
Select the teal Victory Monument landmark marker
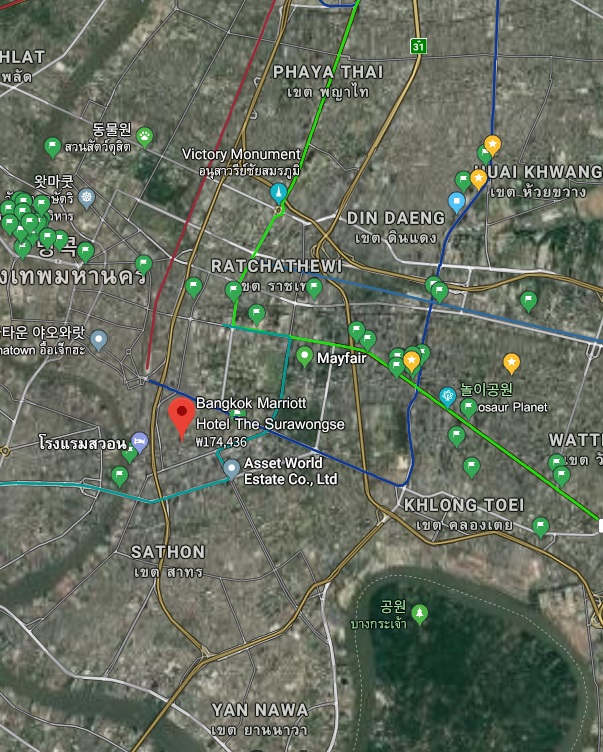pos(278,192)
